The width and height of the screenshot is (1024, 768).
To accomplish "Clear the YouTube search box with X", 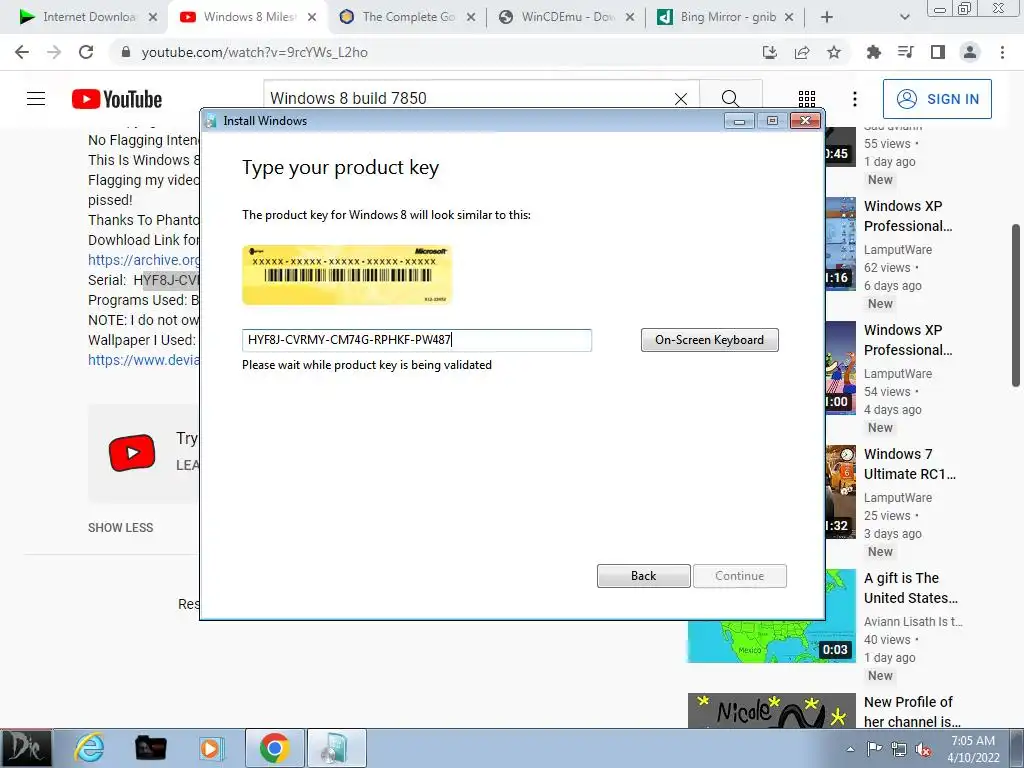I will [680, 99].
